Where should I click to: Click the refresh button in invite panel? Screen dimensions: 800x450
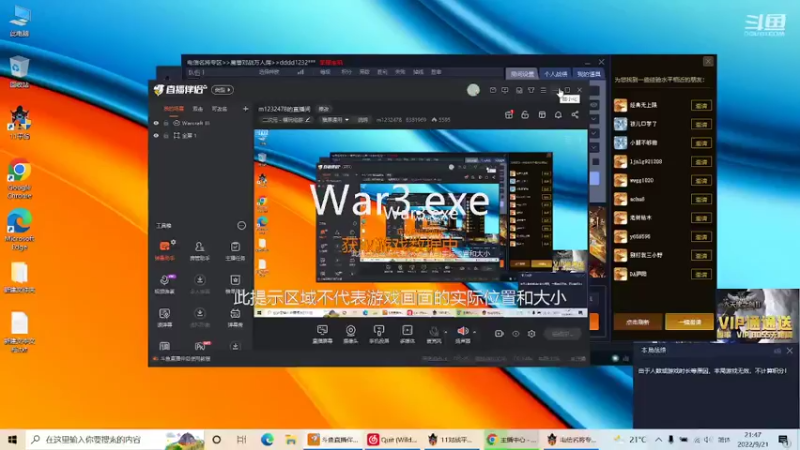click(638, 322)
